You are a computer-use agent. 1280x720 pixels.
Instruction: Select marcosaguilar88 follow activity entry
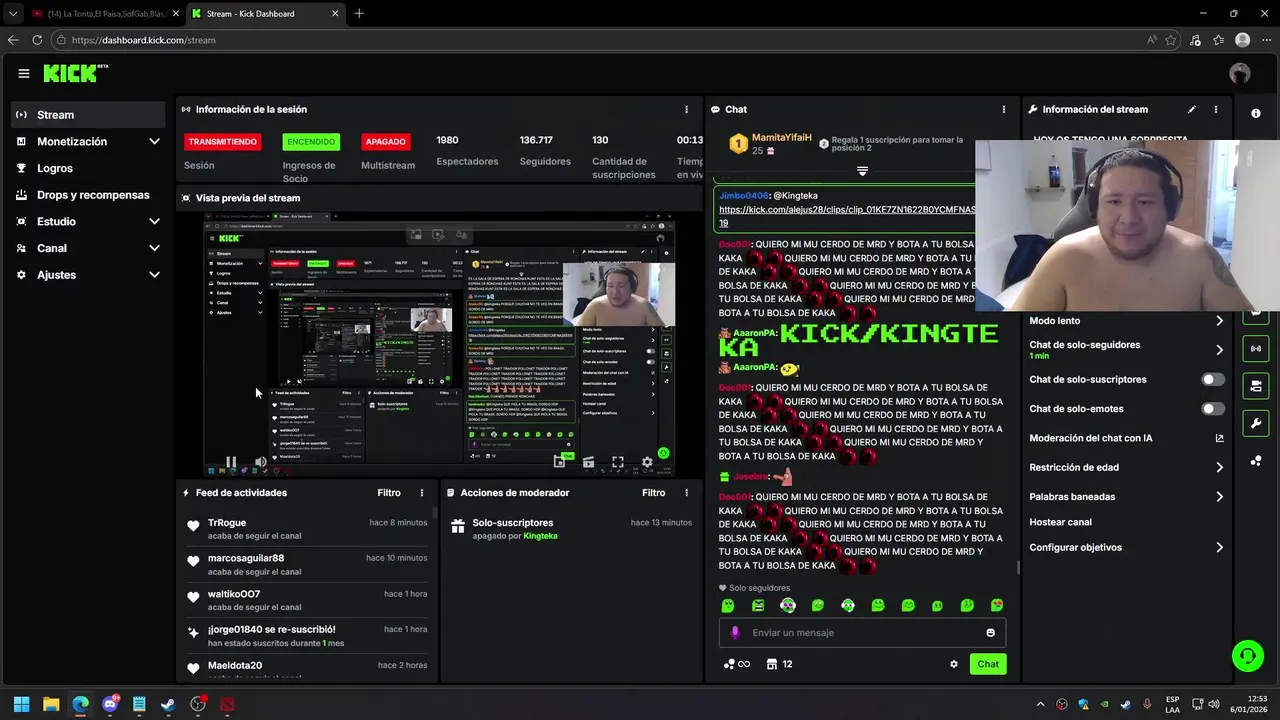[x=307, y=564]
